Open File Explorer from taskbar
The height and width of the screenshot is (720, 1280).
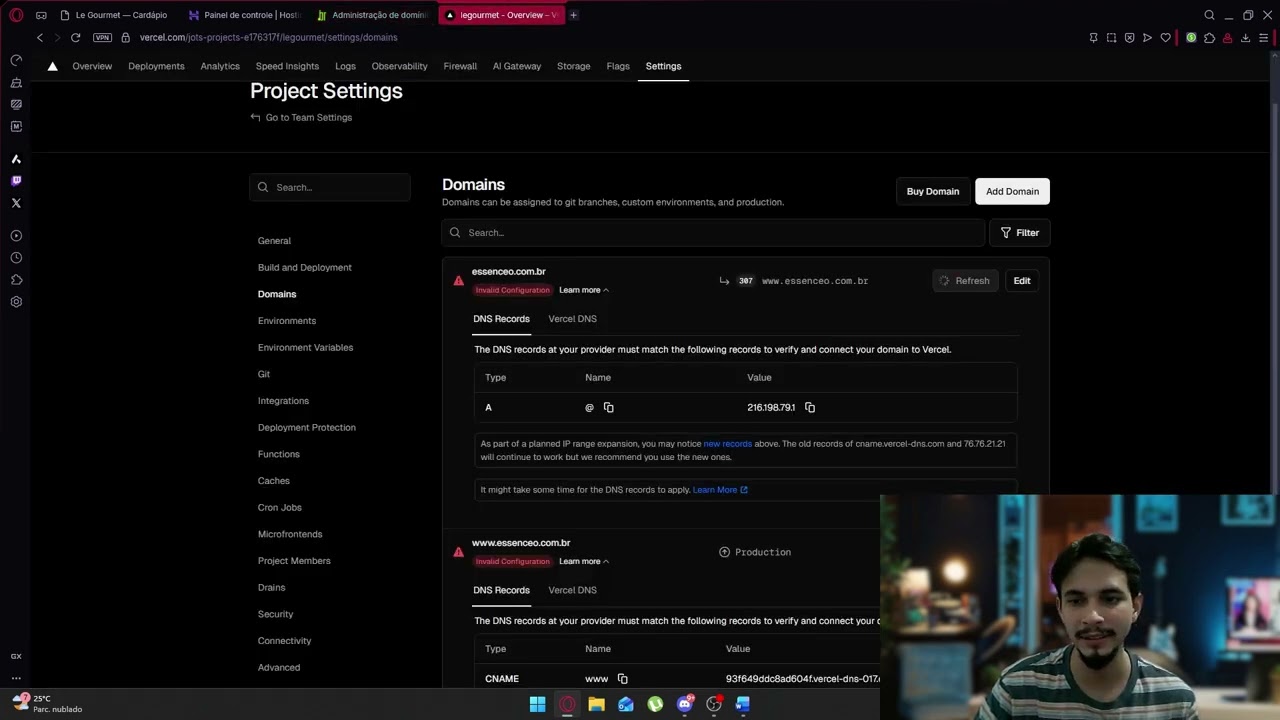596,704
